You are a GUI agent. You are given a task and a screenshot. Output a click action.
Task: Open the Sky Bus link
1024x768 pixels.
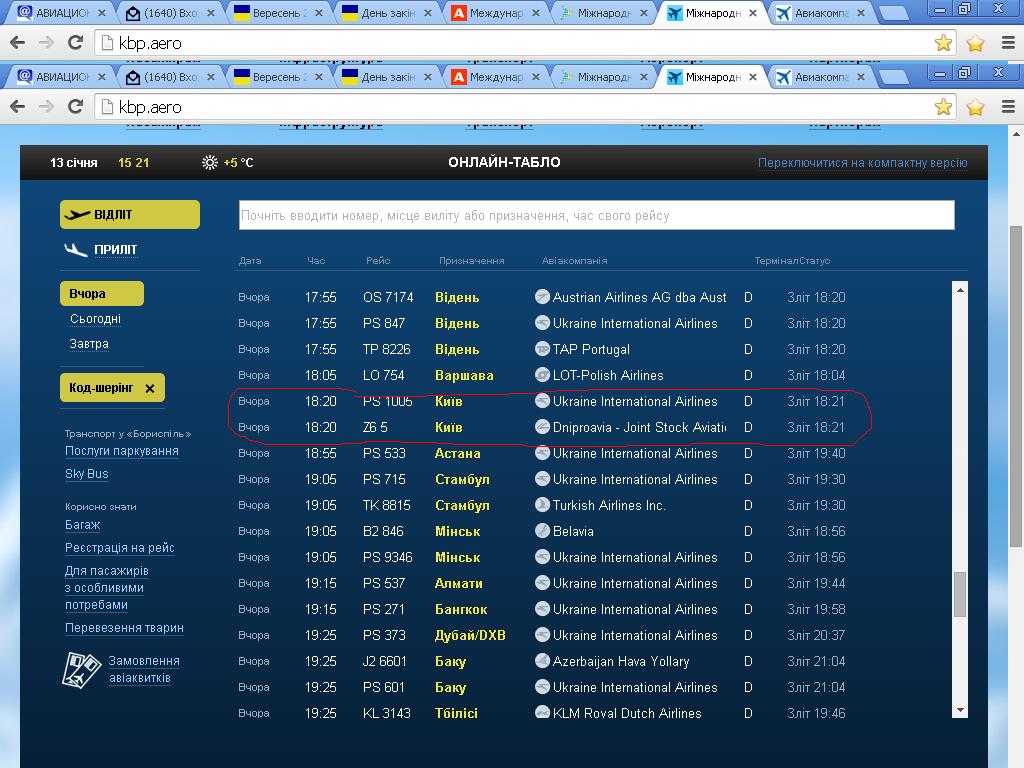coord(87,474)
